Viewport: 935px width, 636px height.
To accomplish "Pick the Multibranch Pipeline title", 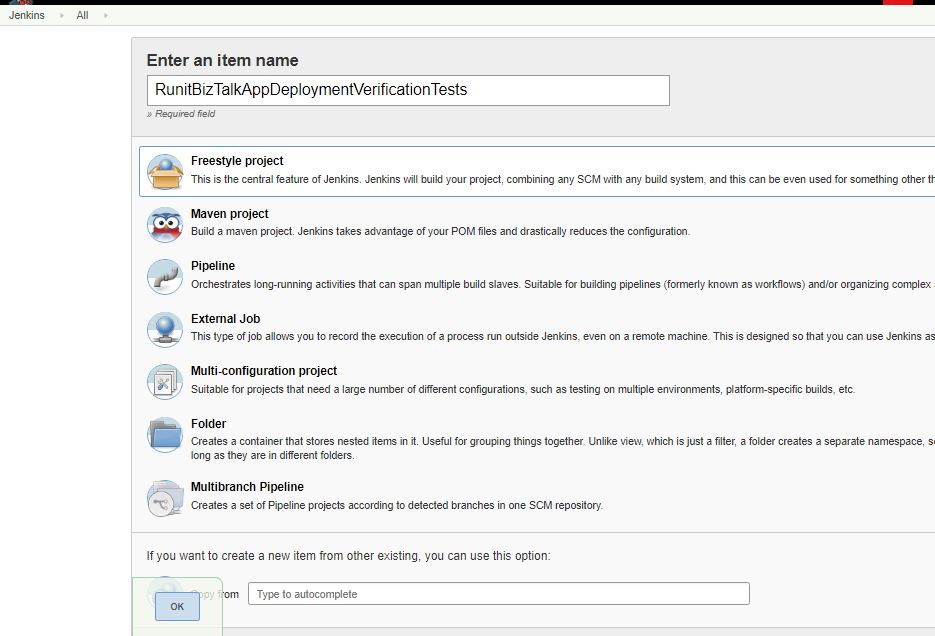I will tap(247, 487).
